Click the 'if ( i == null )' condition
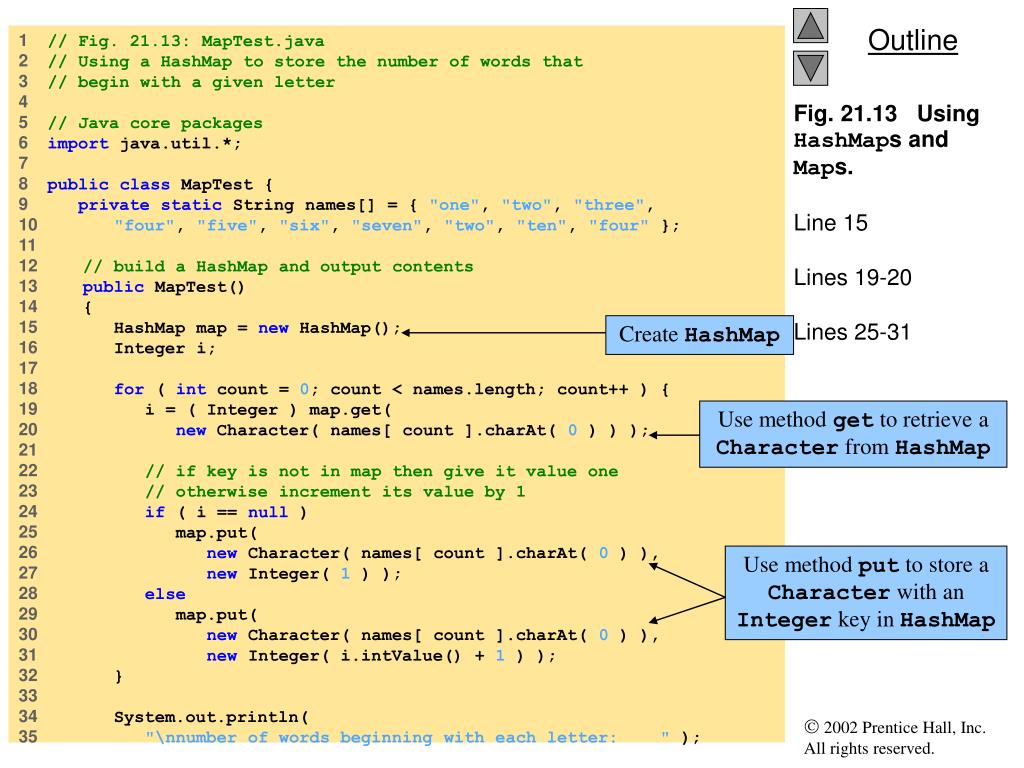The image size is (1024, 768). coord(225,512)
